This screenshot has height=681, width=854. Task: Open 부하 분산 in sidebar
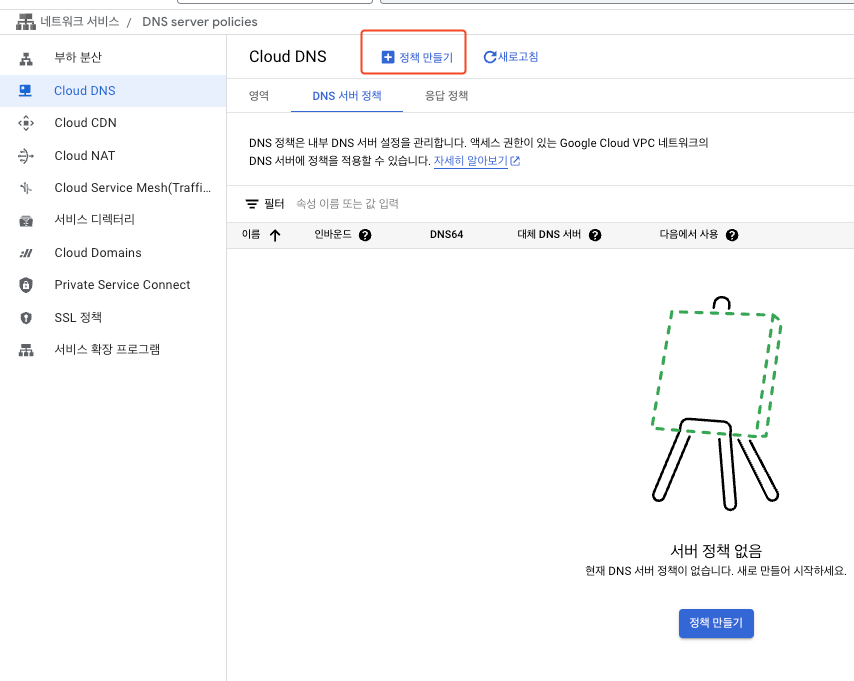(x=78, y=58)
